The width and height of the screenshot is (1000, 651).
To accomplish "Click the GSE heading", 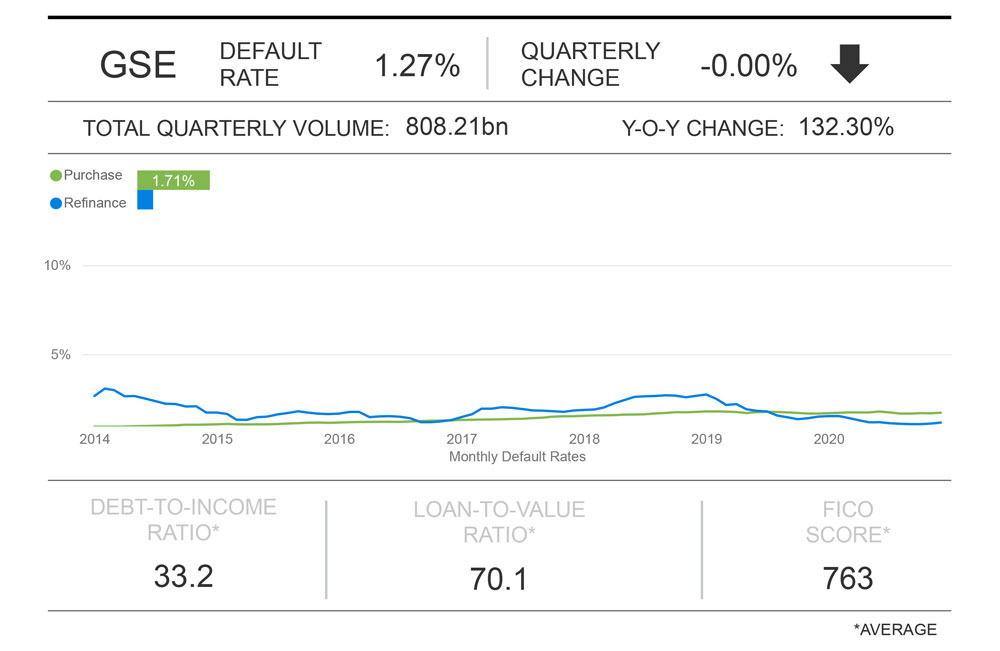I will (138, 66).
